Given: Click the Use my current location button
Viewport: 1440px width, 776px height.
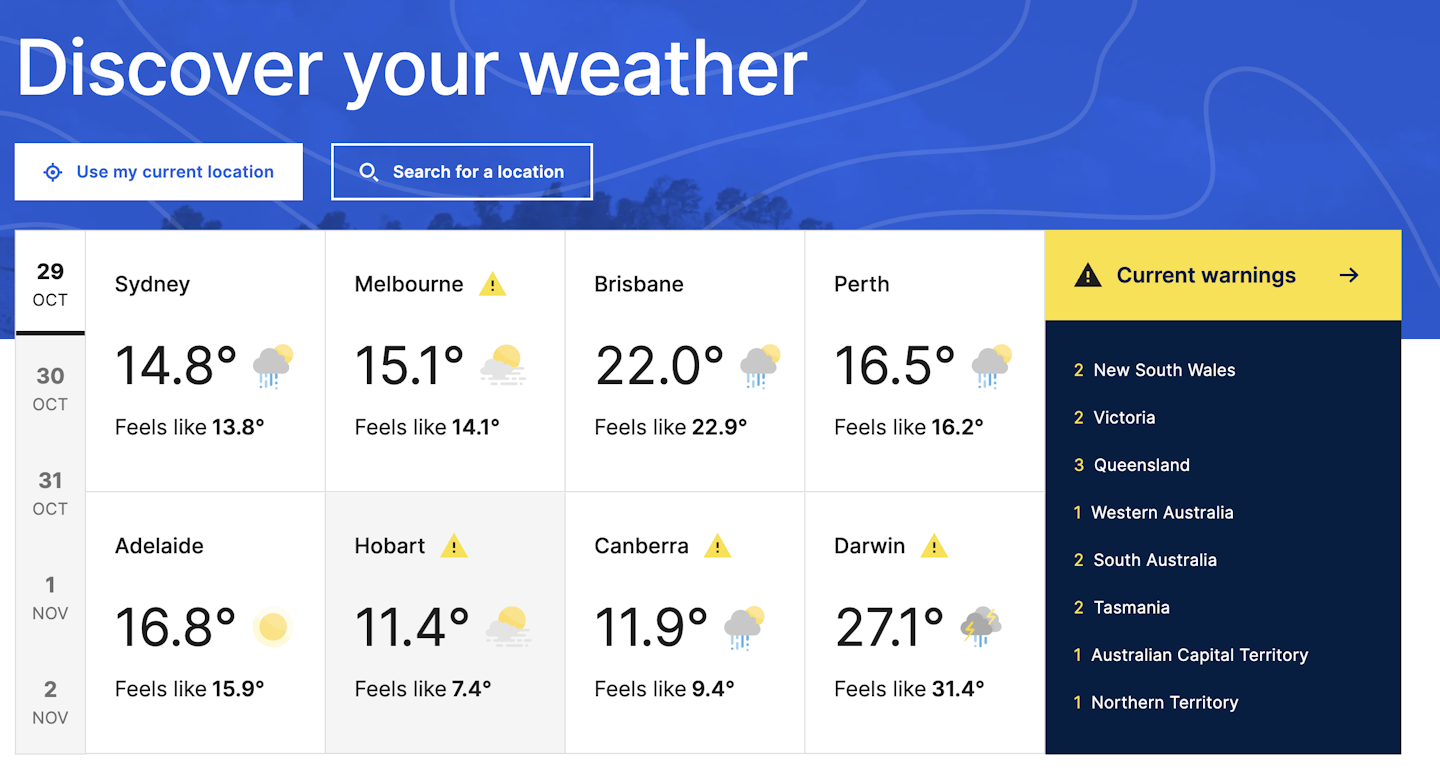Looking at the screenshot, I should click(158, 171).
